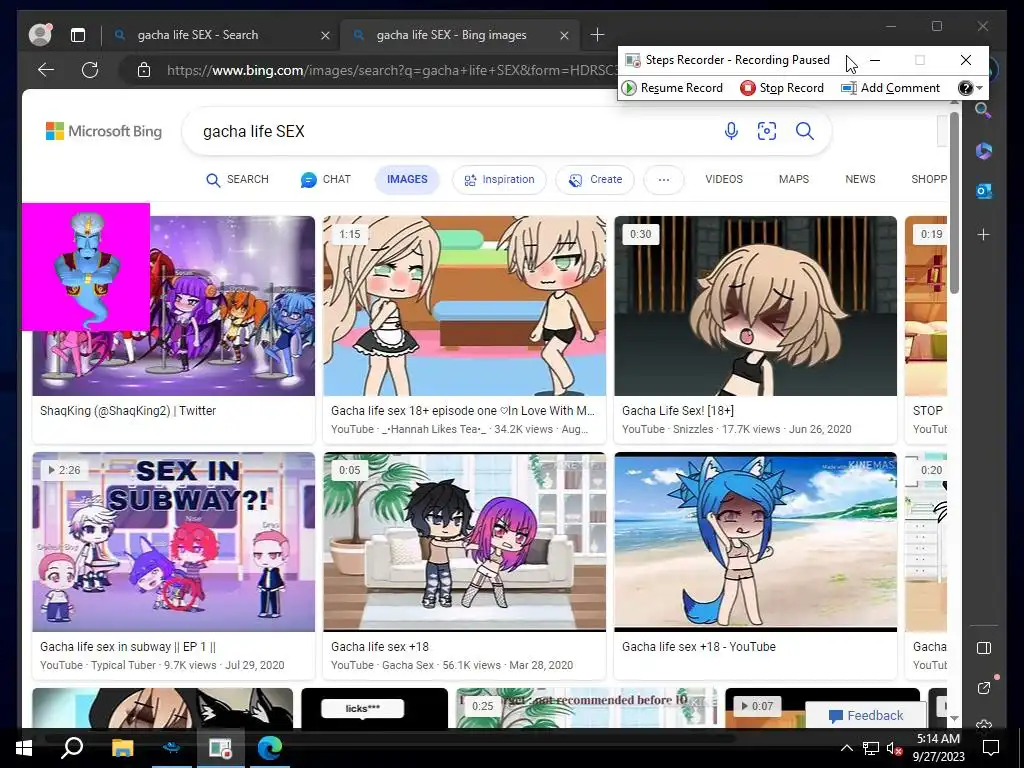Switch to the SEARCH results tab

click(237, 180)
